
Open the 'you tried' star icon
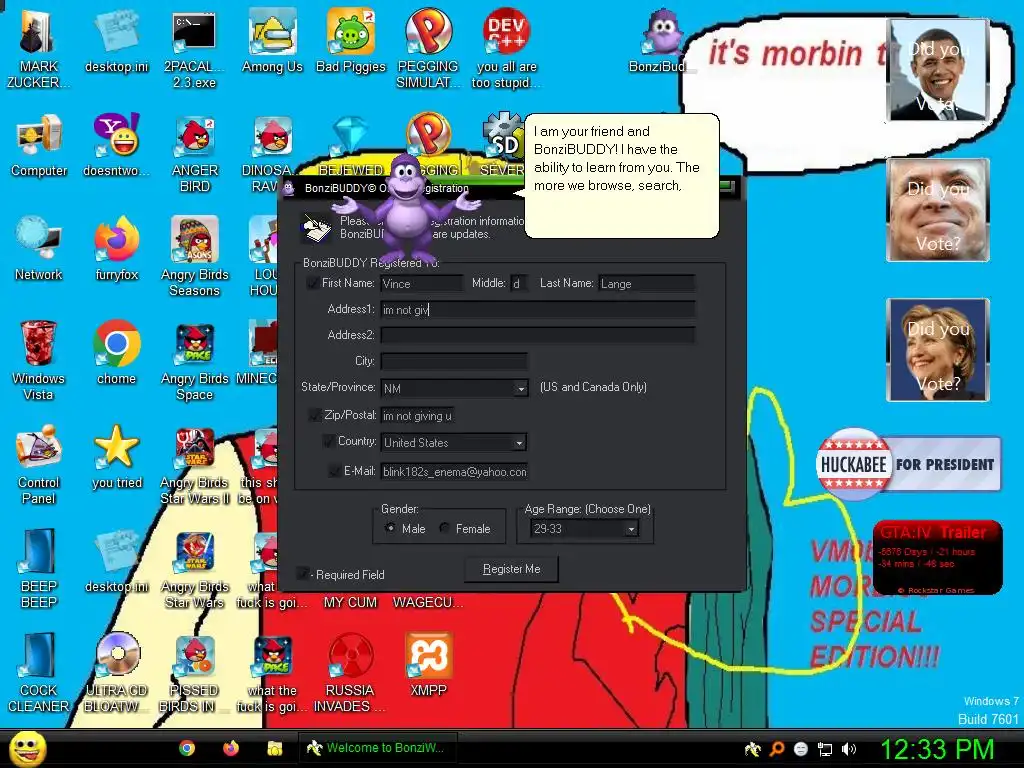click(116, 457)
